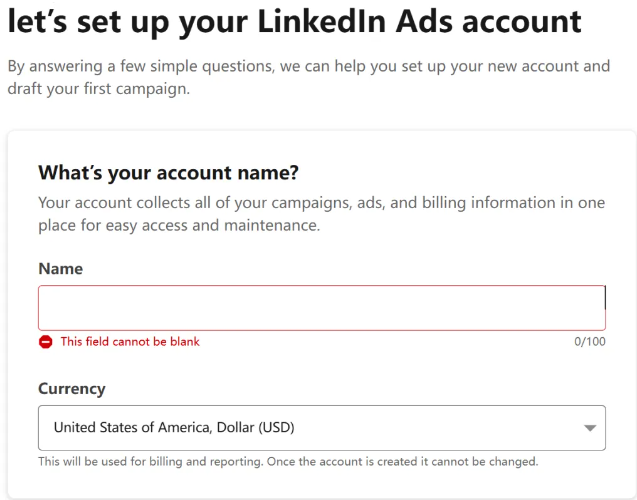Open the Currency dropdown menu
The image size is (637, 500).
pos(322,428)
